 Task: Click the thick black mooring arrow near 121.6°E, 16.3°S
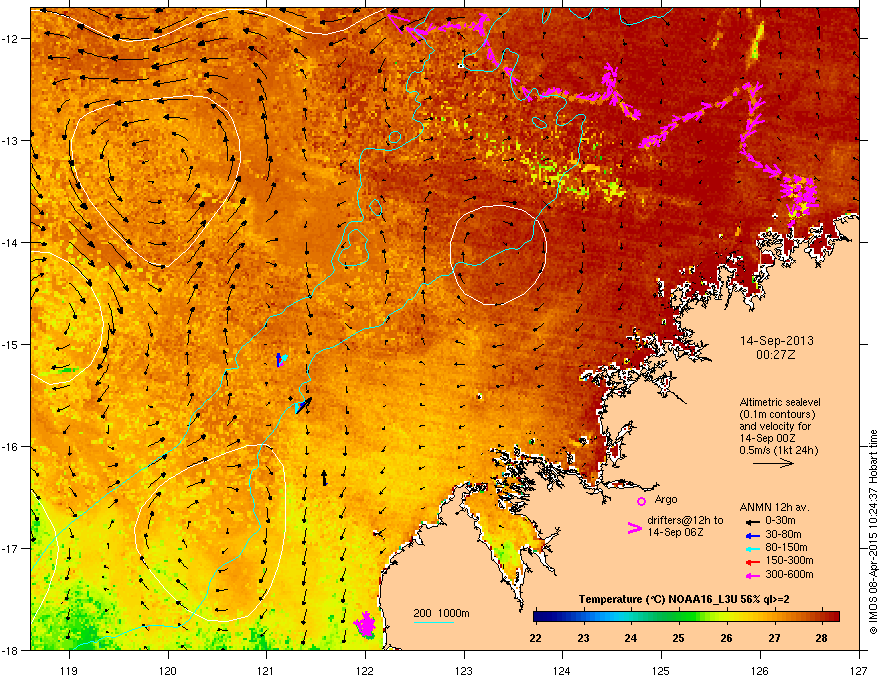(324, 478)
